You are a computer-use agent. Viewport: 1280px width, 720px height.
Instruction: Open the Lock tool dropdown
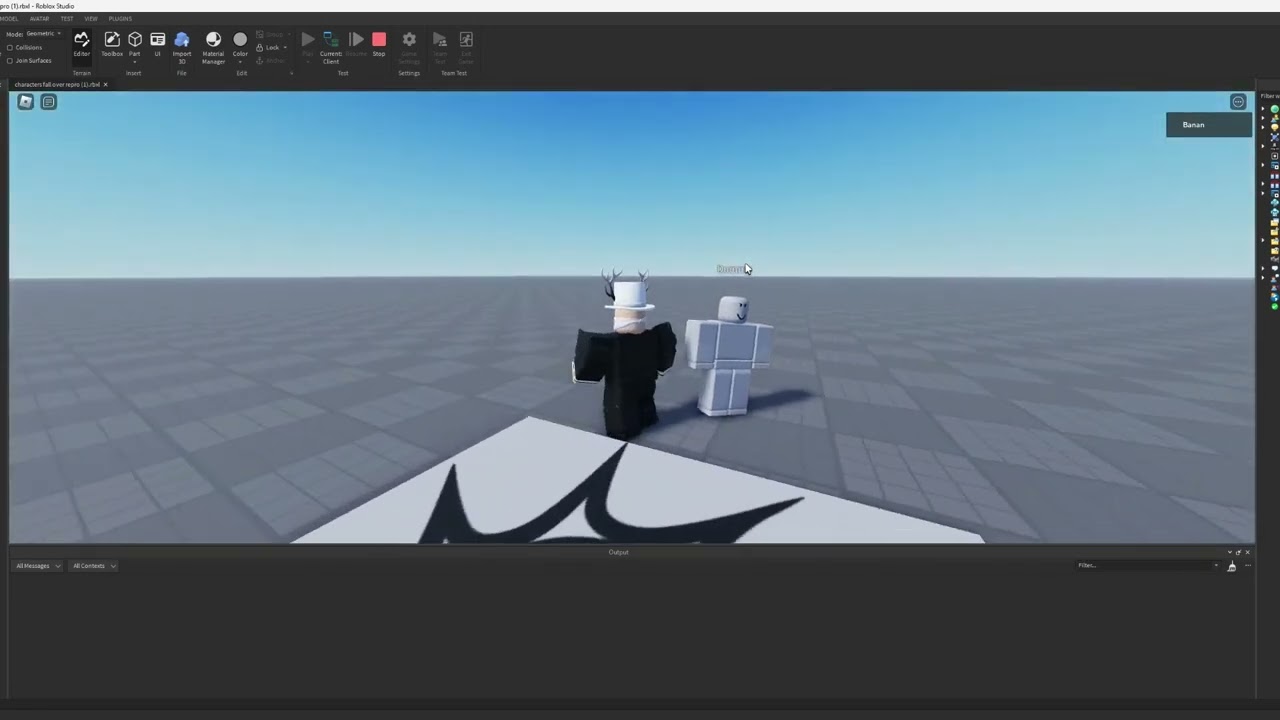pos(285,47)
